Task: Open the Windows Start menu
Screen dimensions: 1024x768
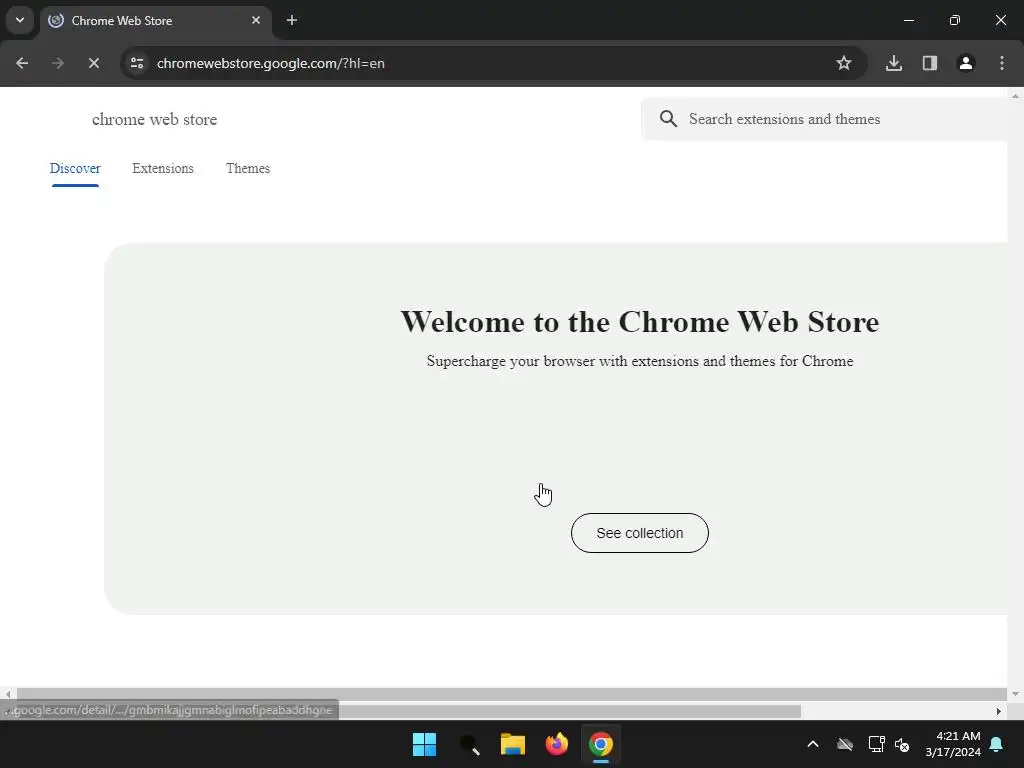Action: pyautogui.click(x=424, y=744)
